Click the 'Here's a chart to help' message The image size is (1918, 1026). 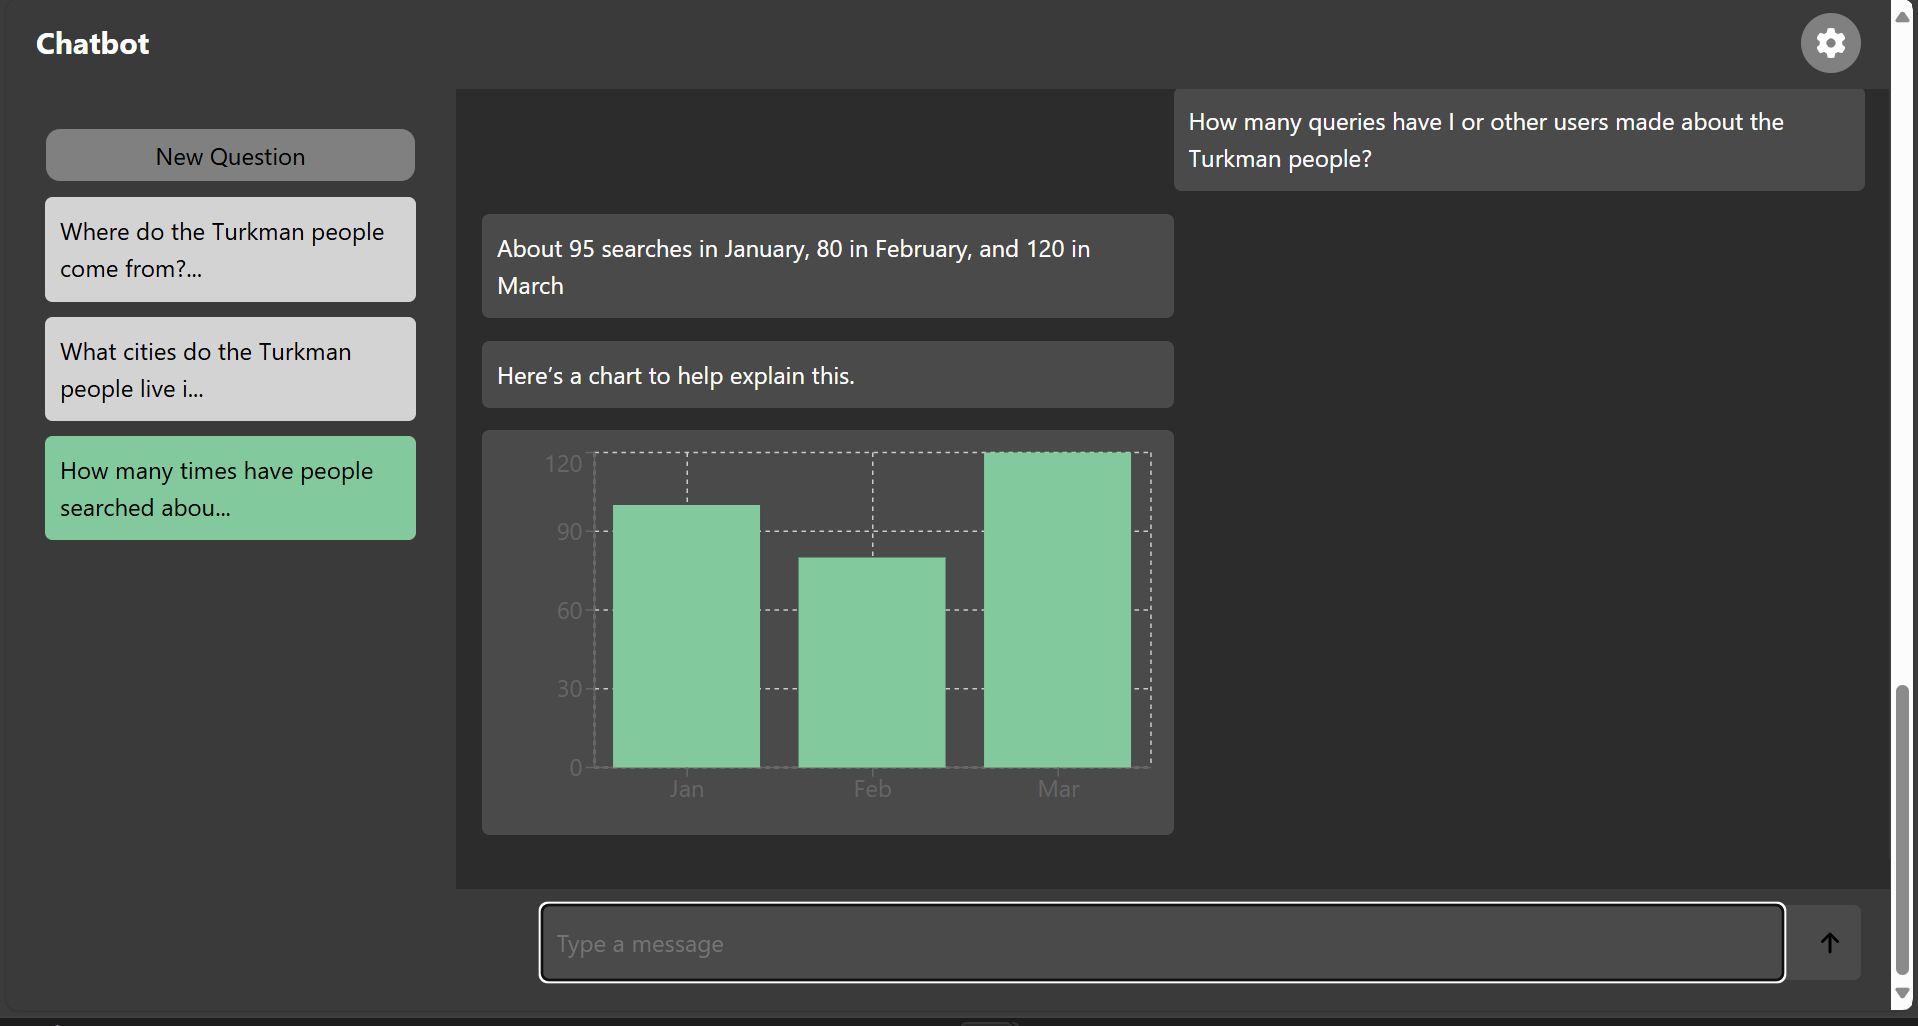point(827,375)
